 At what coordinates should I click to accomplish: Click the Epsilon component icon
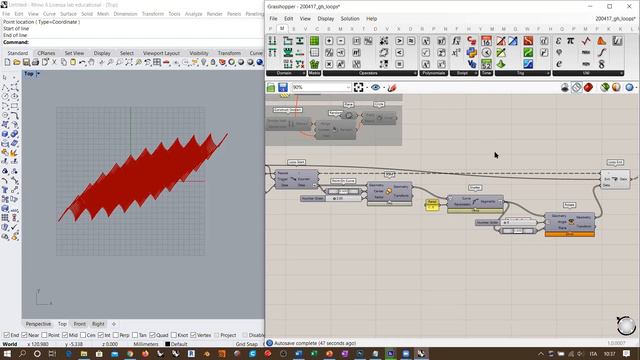(x=559, y=41)
